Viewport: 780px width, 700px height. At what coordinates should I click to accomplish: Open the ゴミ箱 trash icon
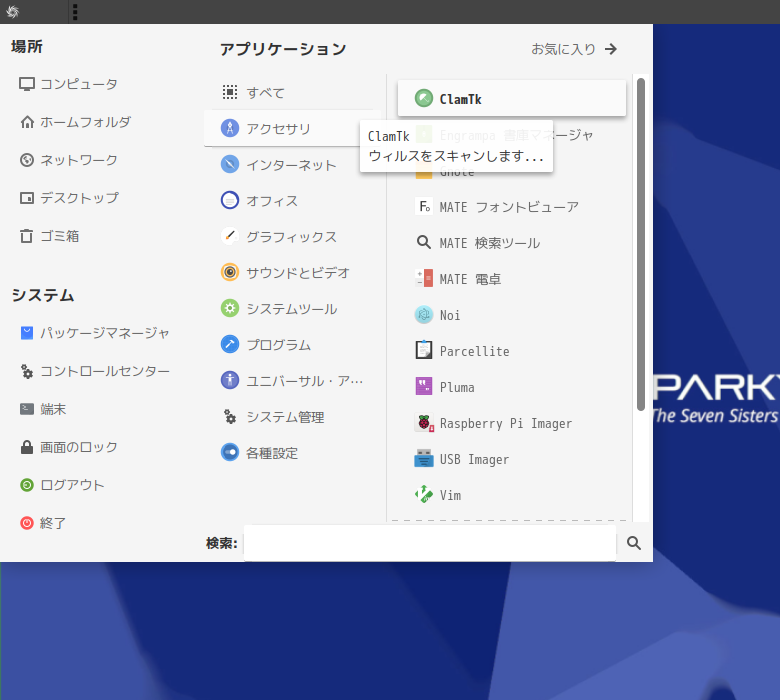27,236
